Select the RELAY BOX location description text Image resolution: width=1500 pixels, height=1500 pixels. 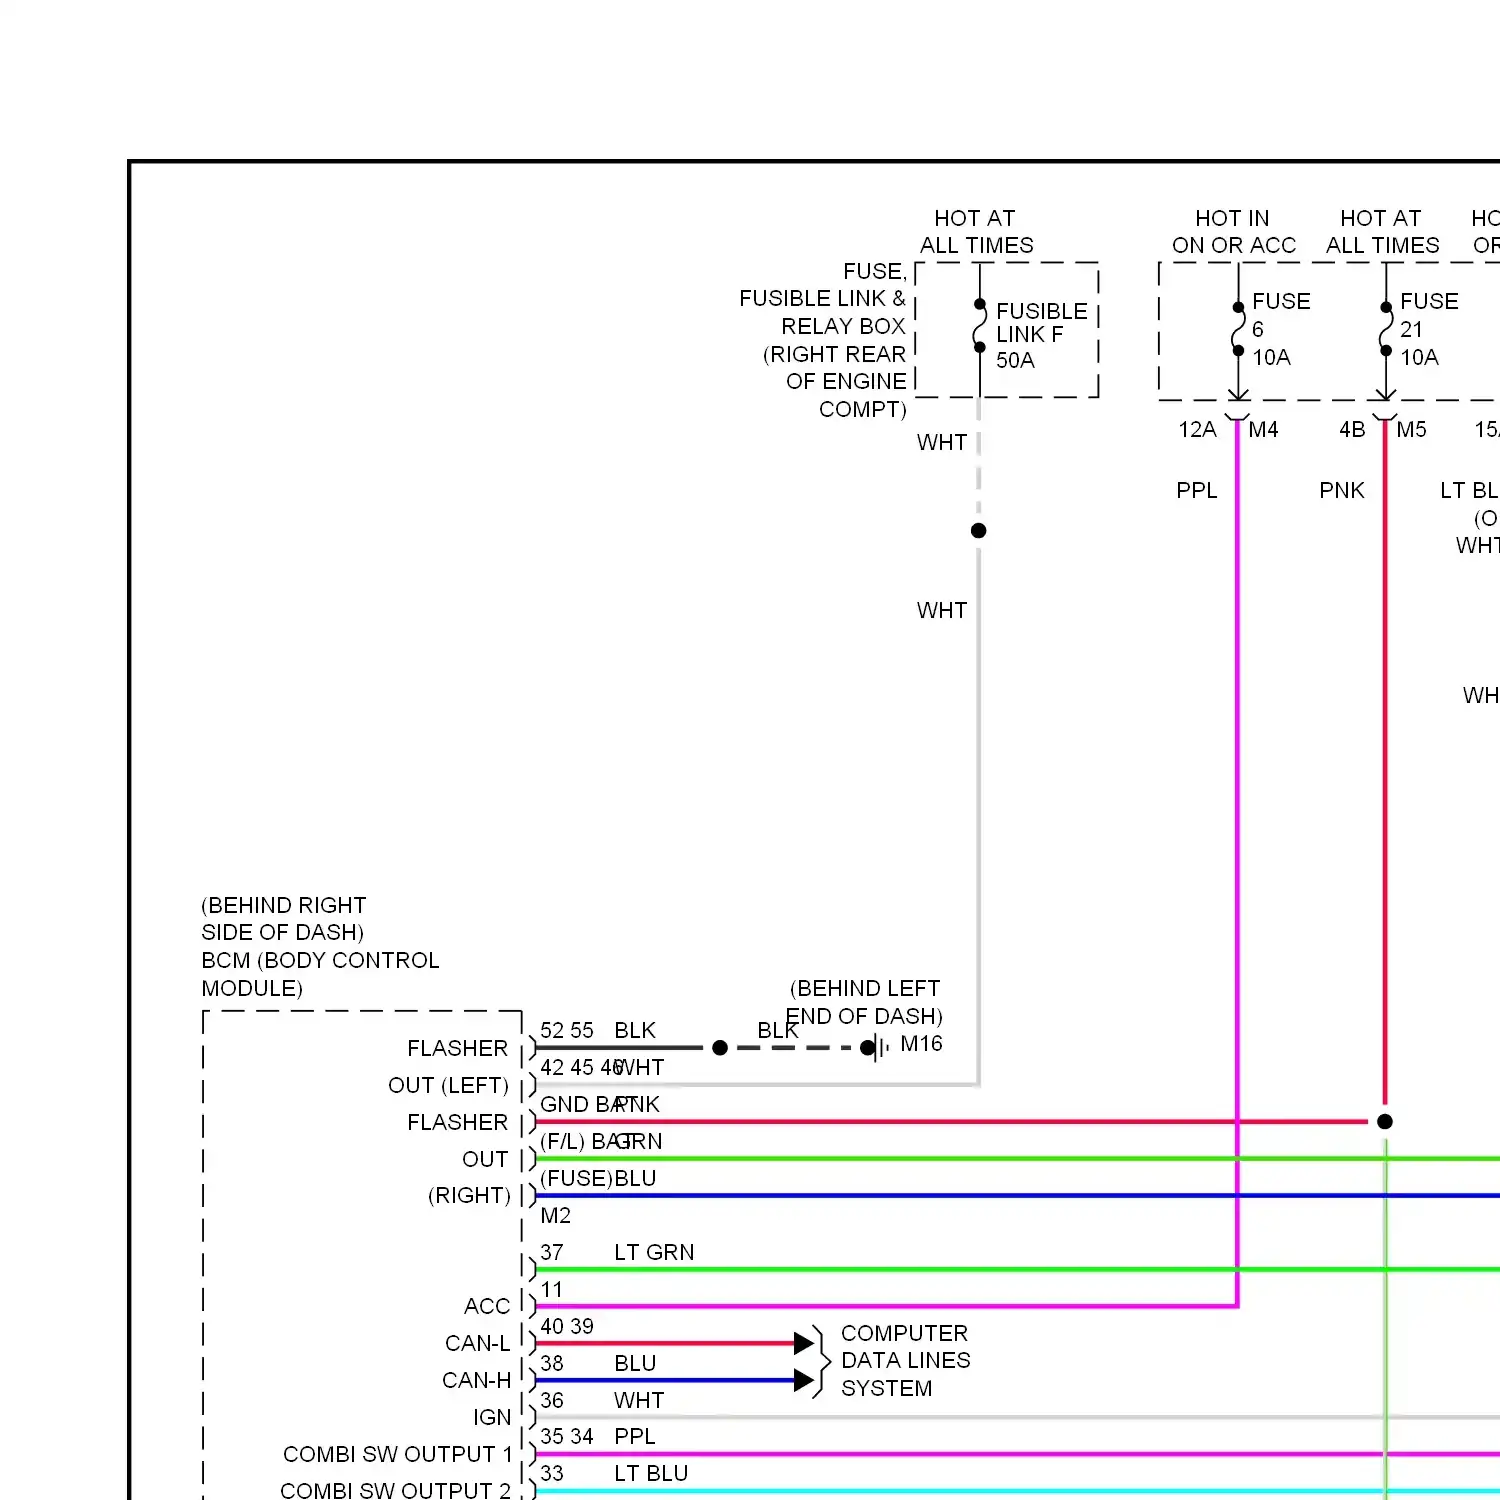pos(822,340)
